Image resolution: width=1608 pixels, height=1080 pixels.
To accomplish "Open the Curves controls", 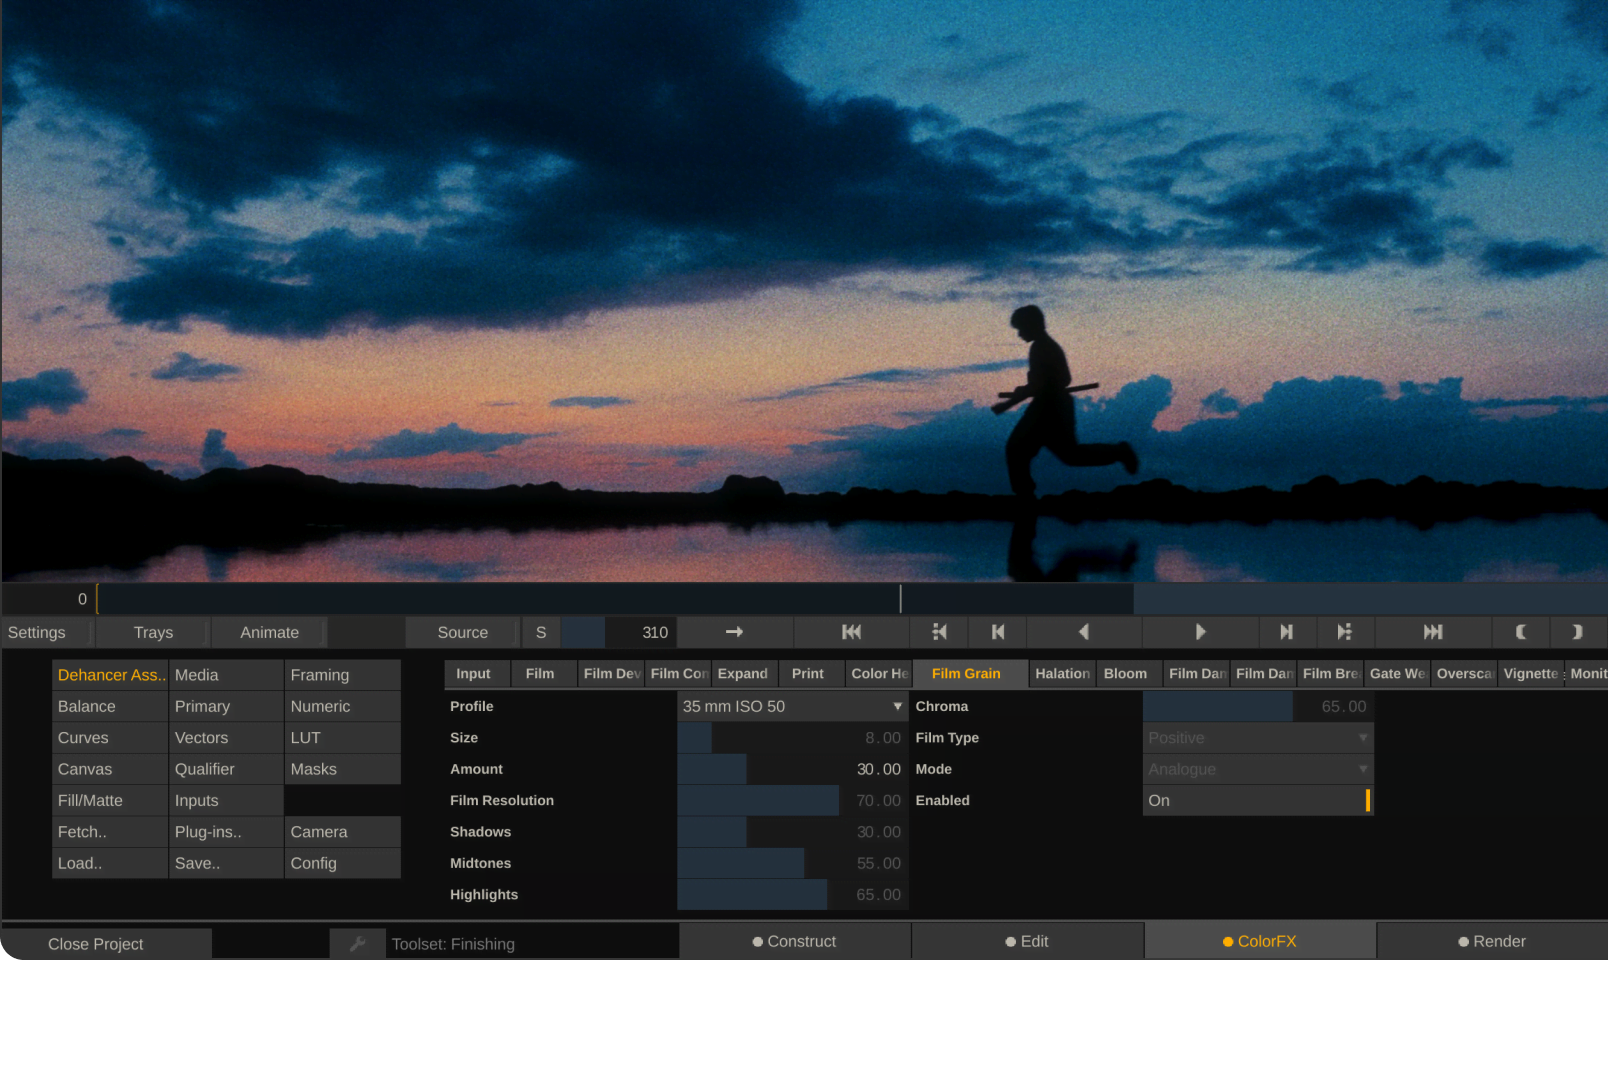I will [110, 738].
